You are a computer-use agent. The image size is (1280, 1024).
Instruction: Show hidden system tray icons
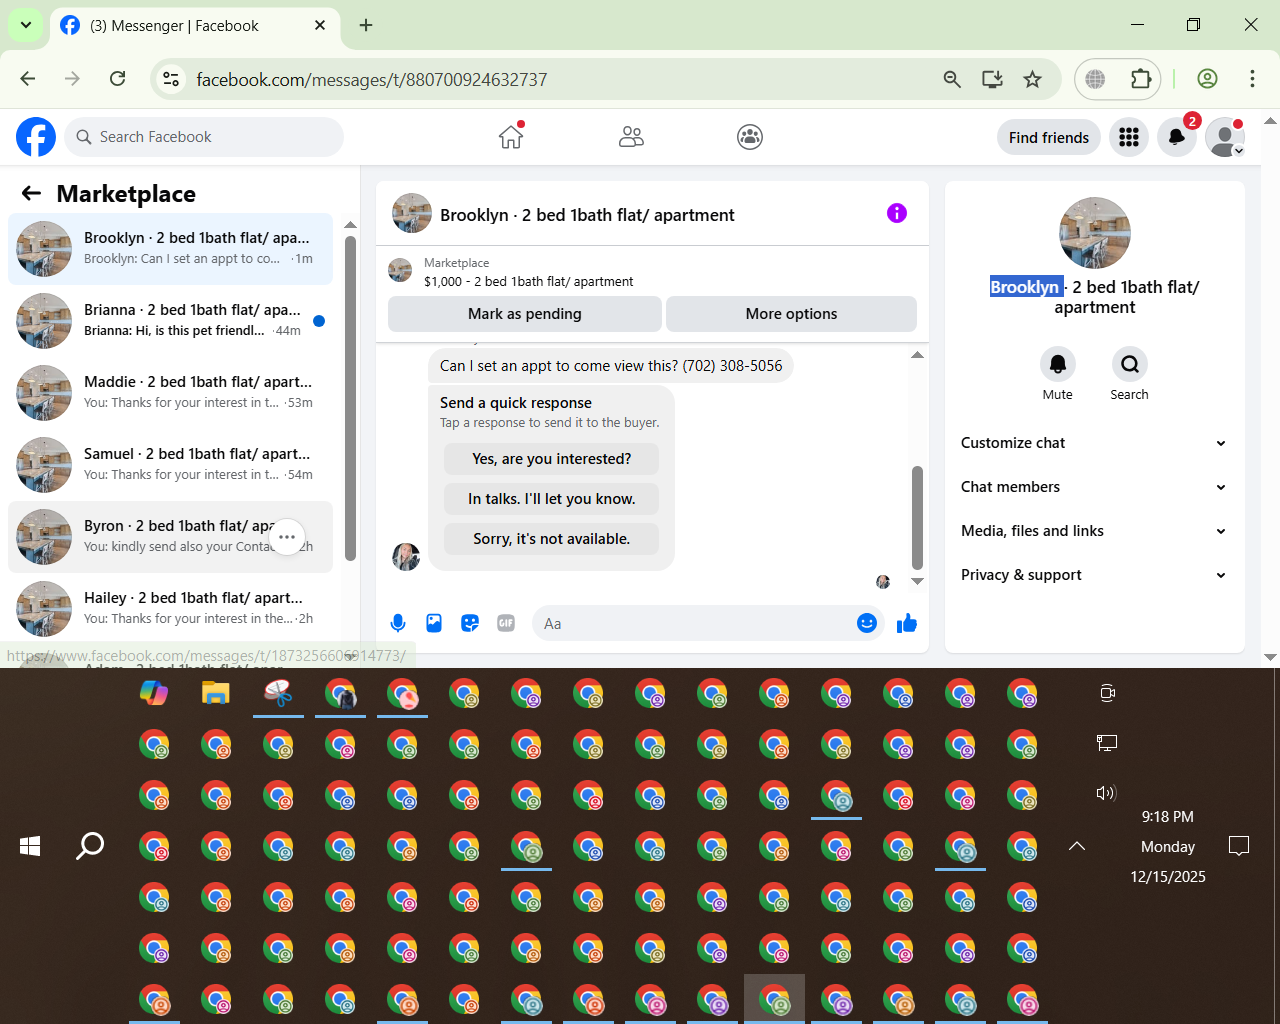(1077, 846)
